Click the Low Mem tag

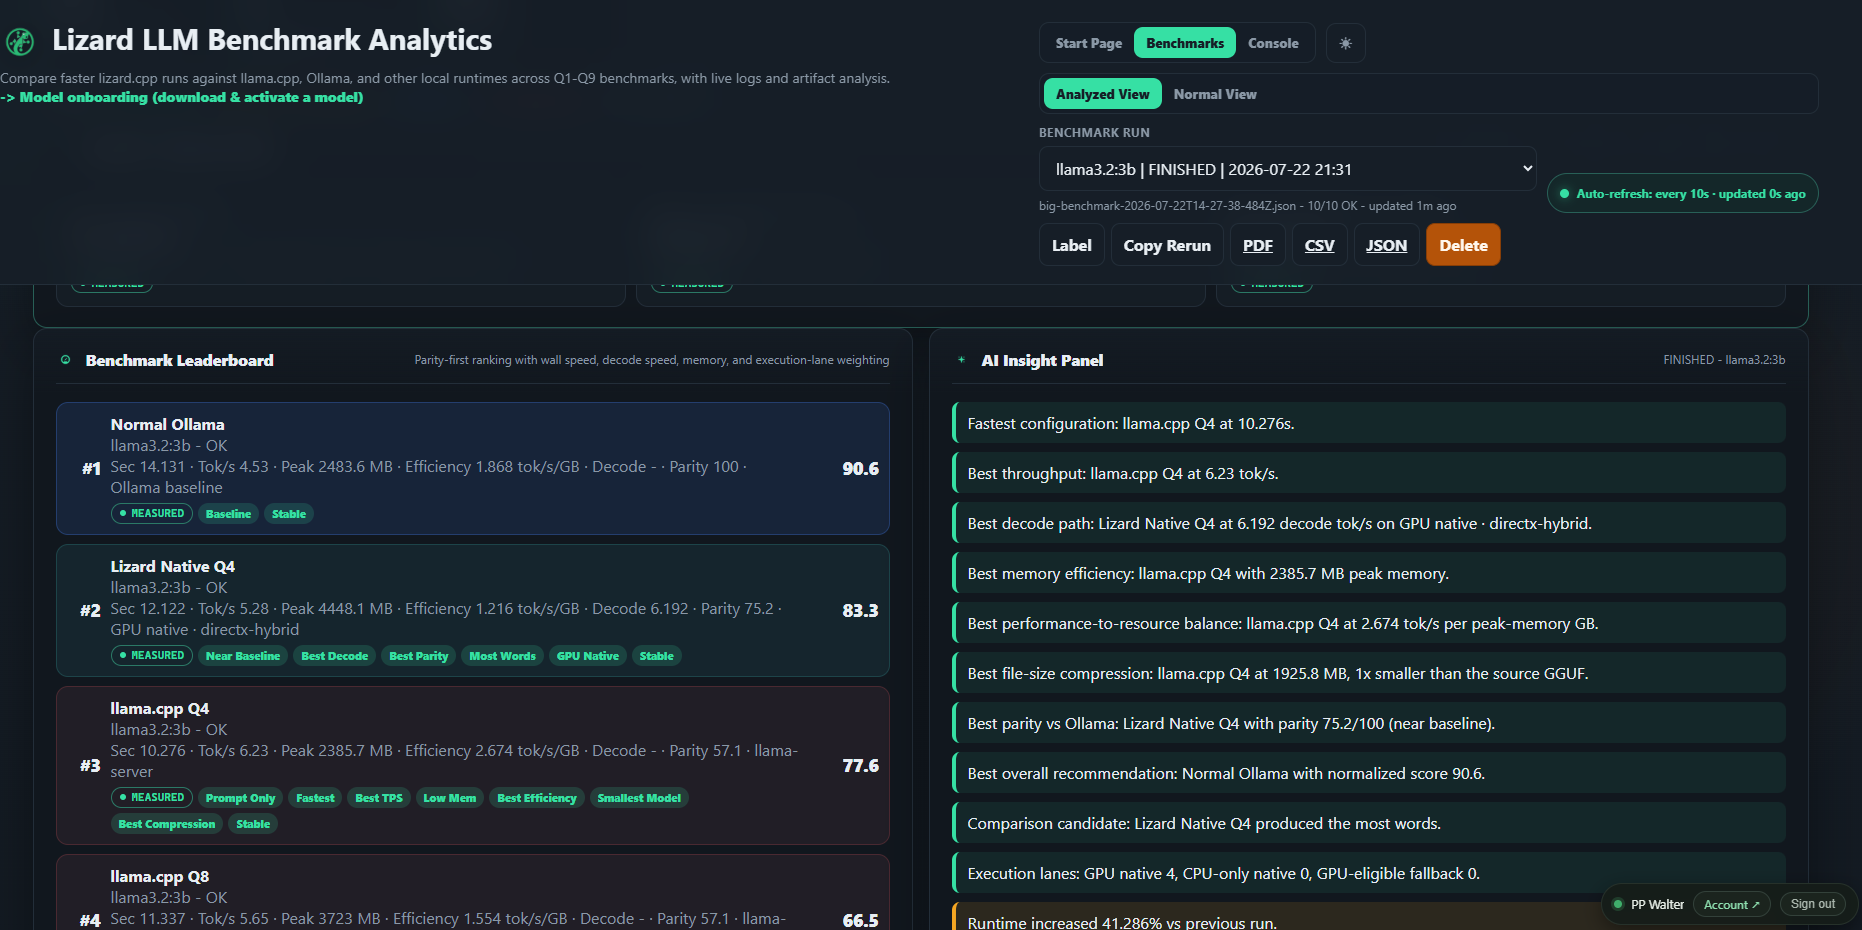[450, 798]
